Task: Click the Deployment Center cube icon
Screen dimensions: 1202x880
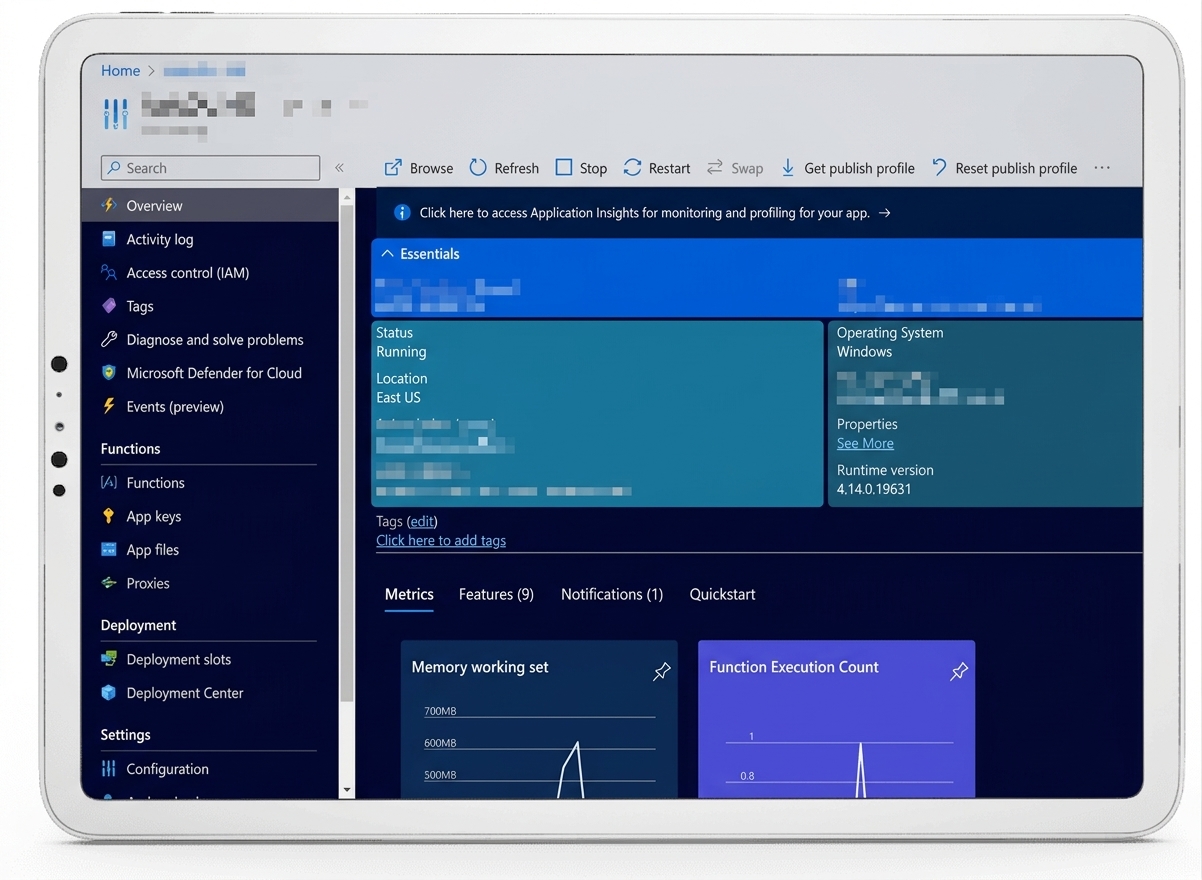Action: tap(109, 692)
